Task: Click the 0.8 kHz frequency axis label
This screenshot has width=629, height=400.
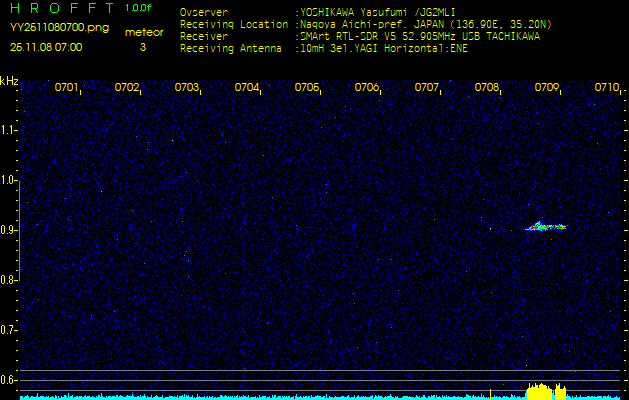Action: pos(8,280)
